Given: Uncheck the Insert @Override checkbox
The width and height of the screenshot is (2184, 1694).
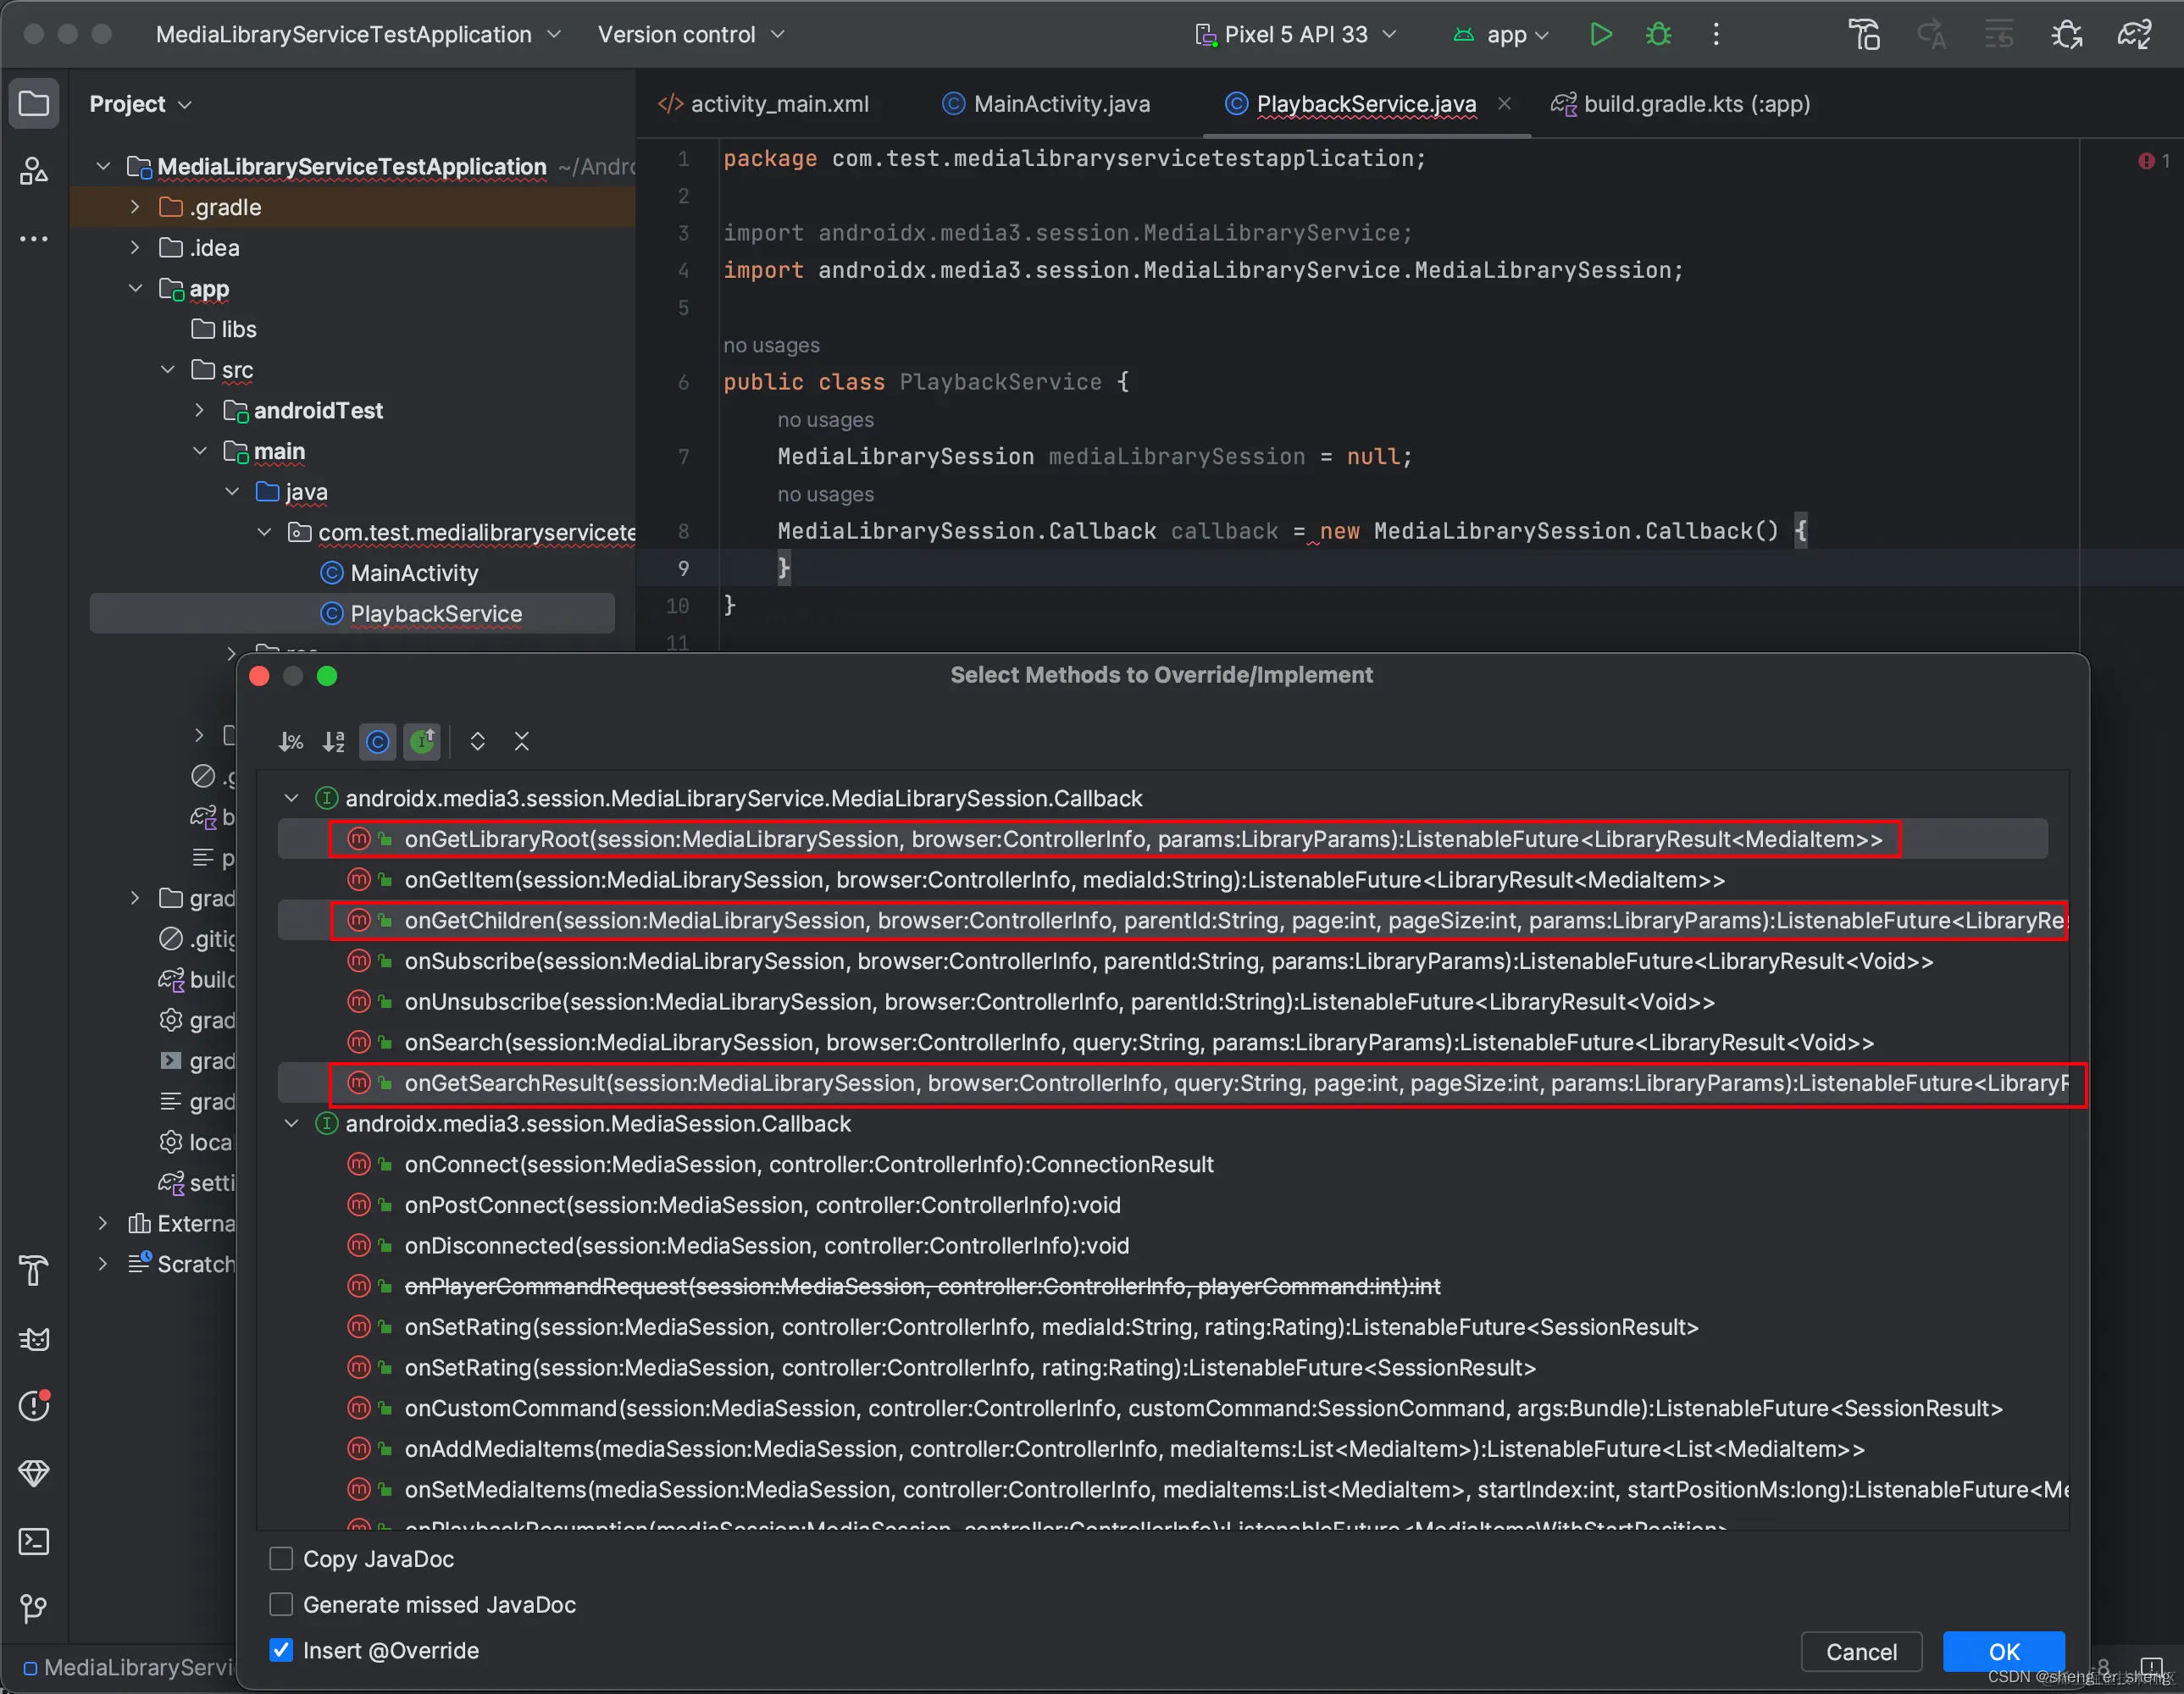Looking at the screenshot, I should (281, 1650).
